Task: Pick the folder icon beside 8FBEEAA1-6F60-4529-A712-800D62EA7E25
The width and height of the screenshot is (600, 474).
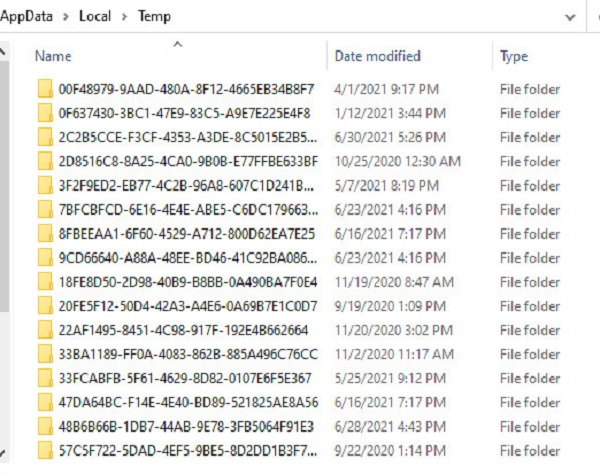Action: [x=45, y=234]
